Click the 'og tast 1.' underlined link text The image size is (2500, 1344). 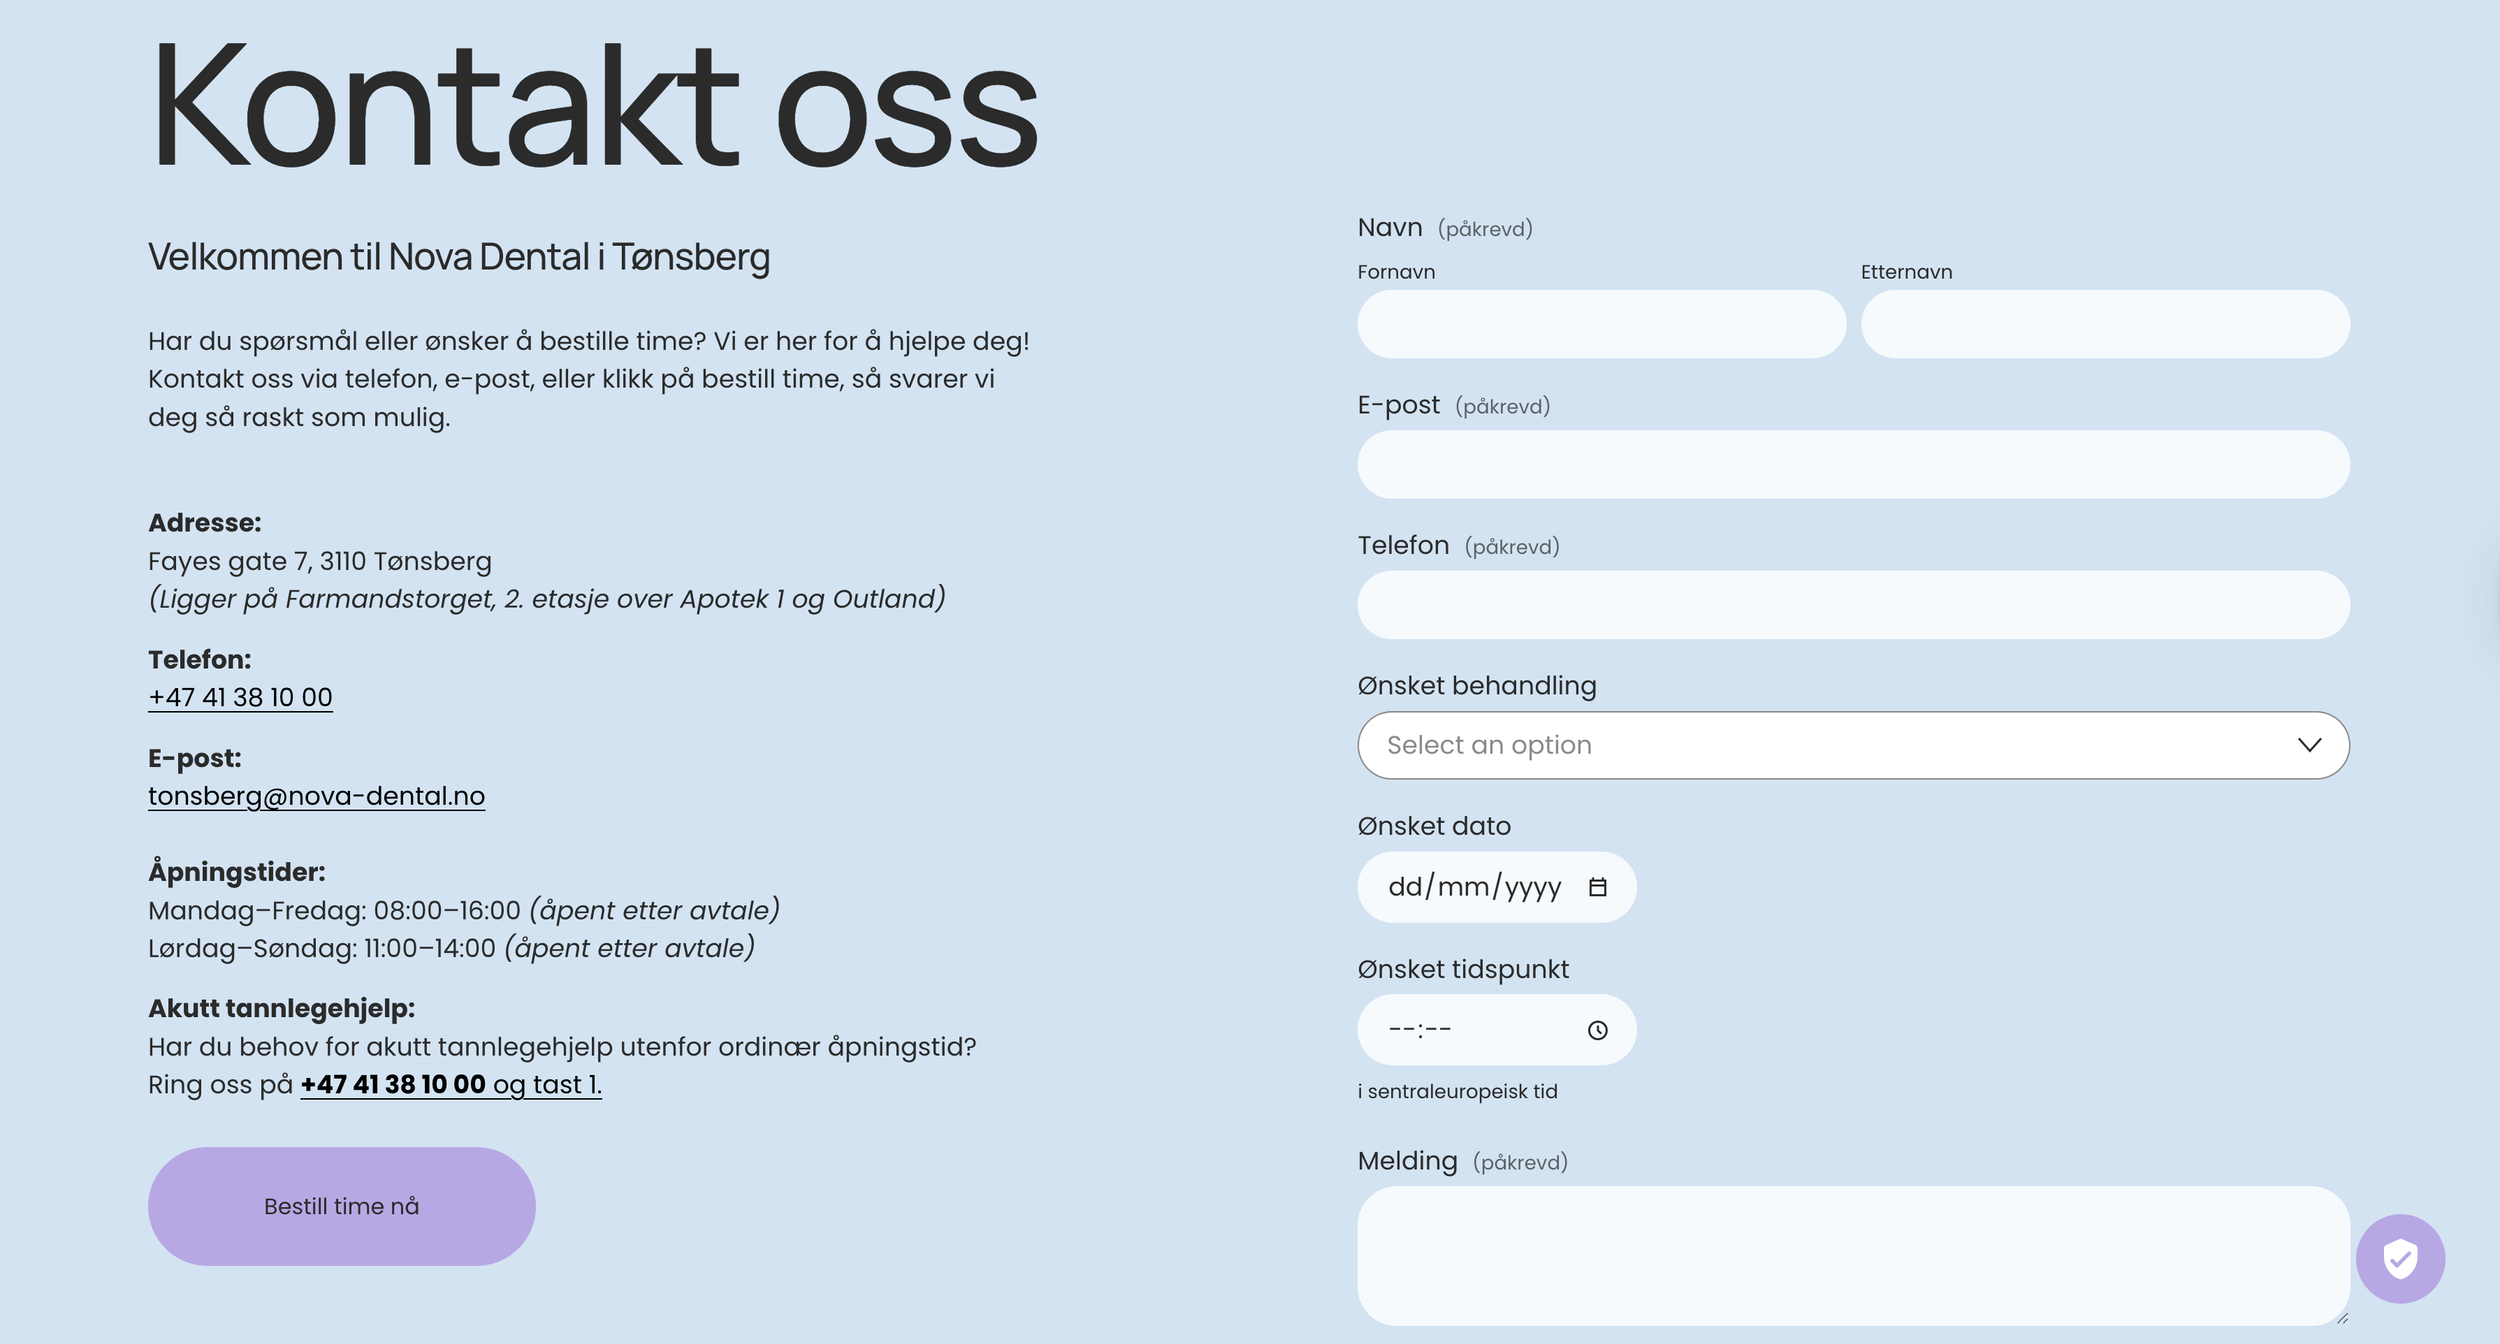click(x=548, y=1085)
